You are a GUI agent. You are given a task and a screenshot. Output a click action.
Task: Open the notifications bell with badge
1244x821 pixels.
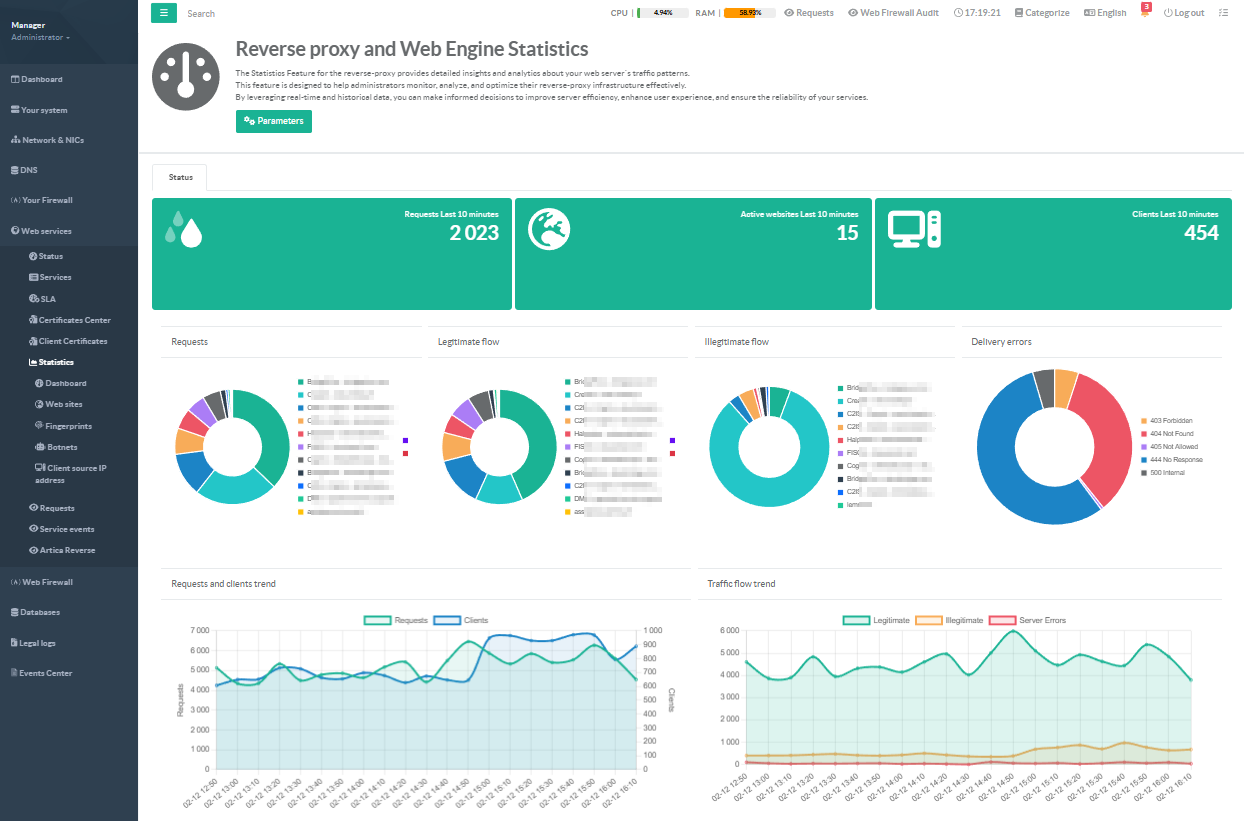point(1145,13)
